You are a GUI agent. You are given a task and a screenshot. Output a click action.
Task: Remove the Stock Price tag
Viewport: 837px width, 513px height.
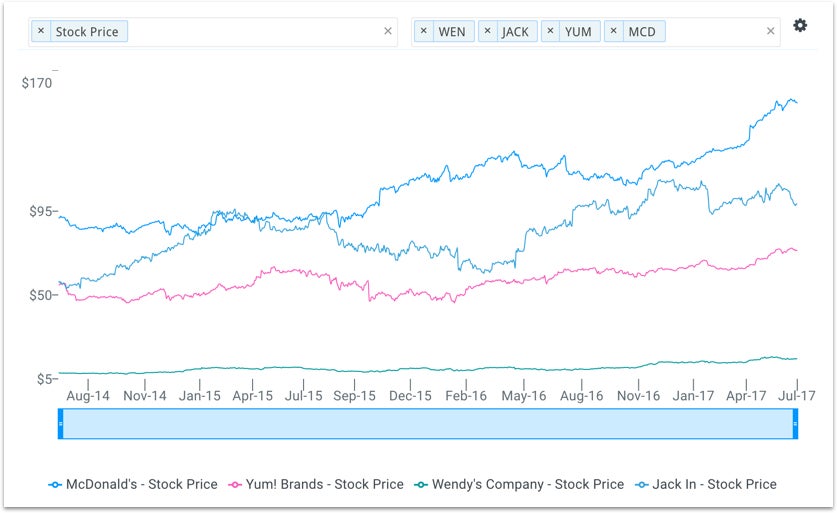point(41,31)
